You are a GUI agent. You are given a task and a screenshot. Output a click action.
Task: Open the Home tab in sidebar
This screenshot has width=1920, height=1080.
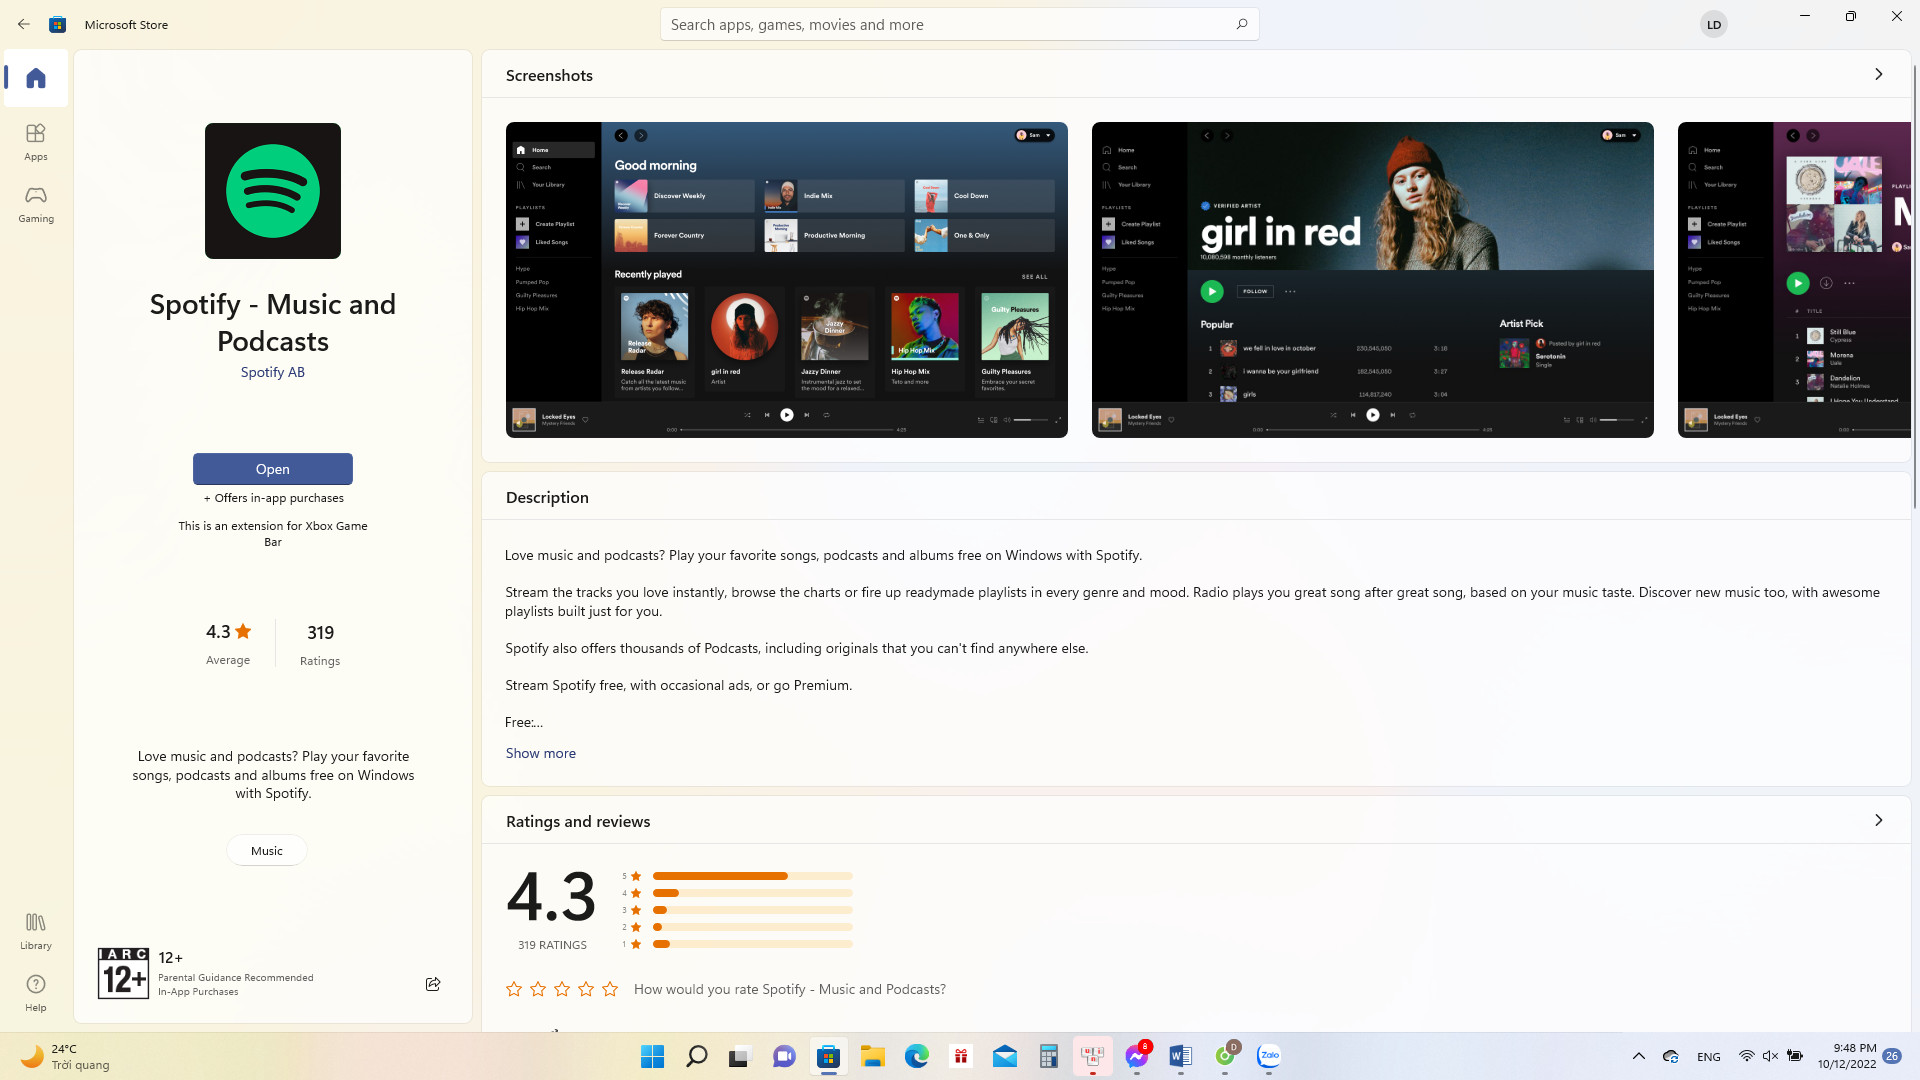(x=36, y=78)
